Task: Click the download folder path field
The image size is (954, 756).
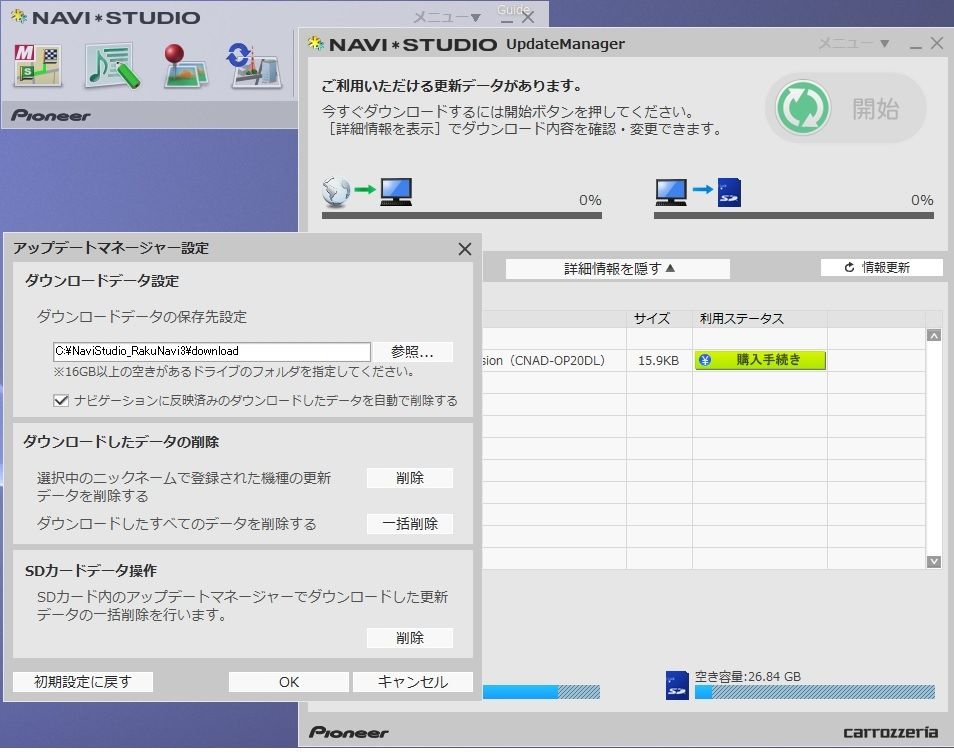Action: coord(212,351)
